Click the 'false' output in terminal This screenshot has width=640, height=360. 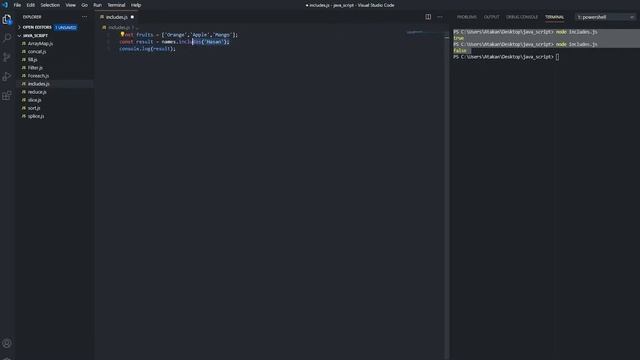point(460,51)
